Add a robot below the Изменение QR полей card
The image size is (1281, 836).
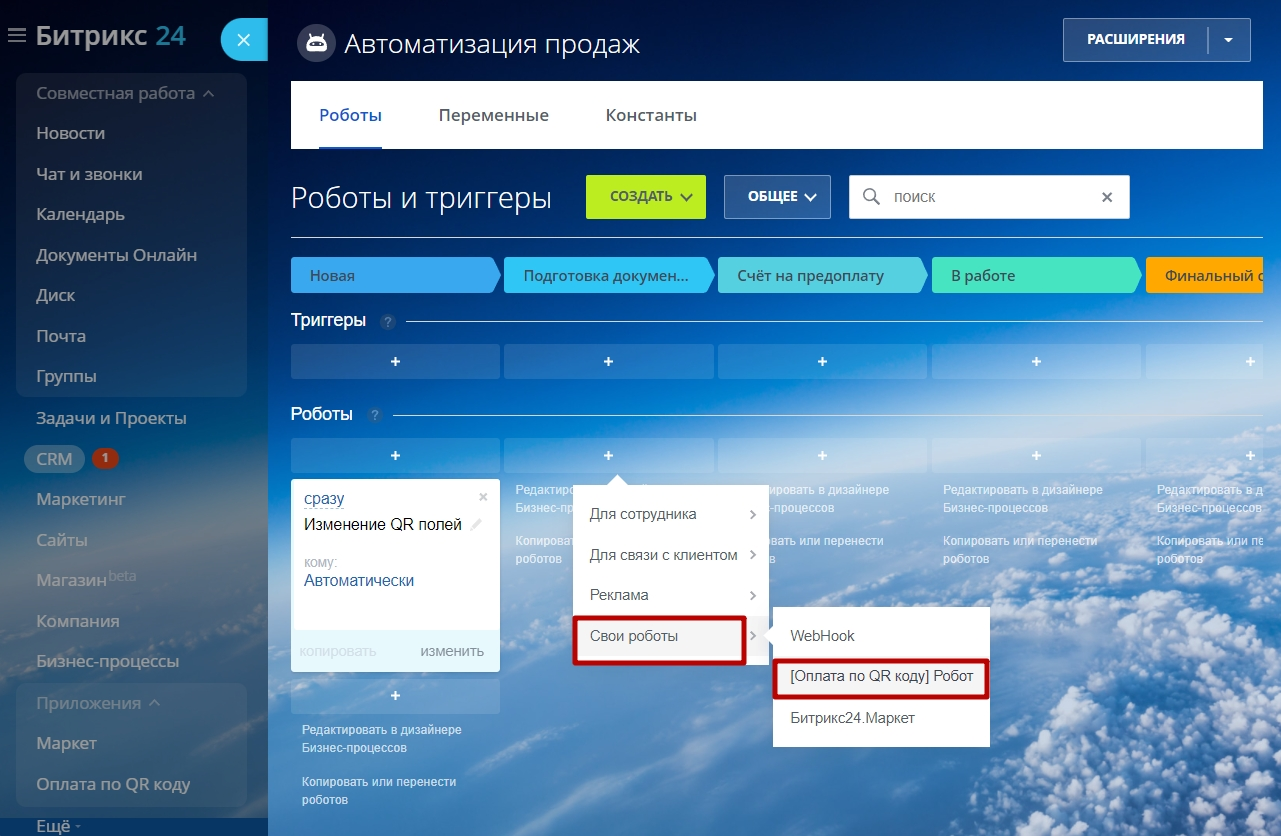point(395,695)
